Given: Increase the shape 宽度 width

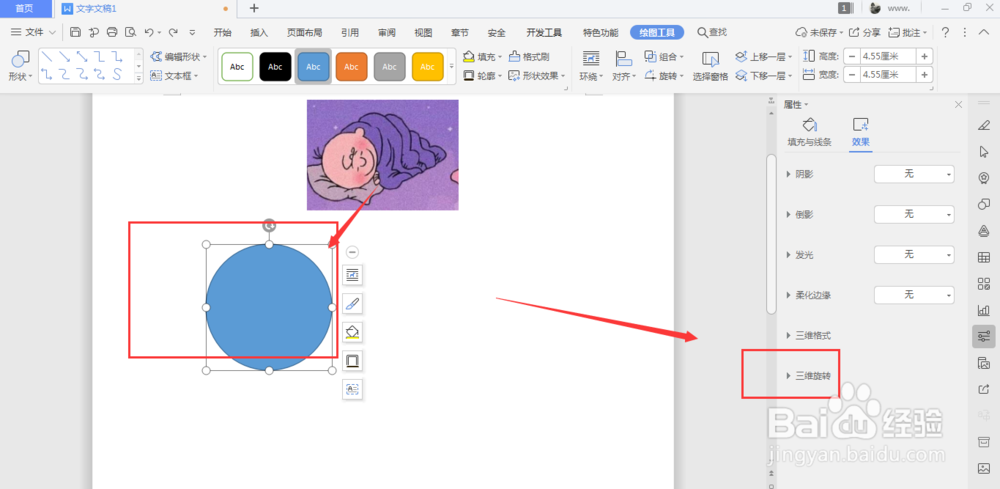Looking at the screenshot, I should tap(925, 75).
